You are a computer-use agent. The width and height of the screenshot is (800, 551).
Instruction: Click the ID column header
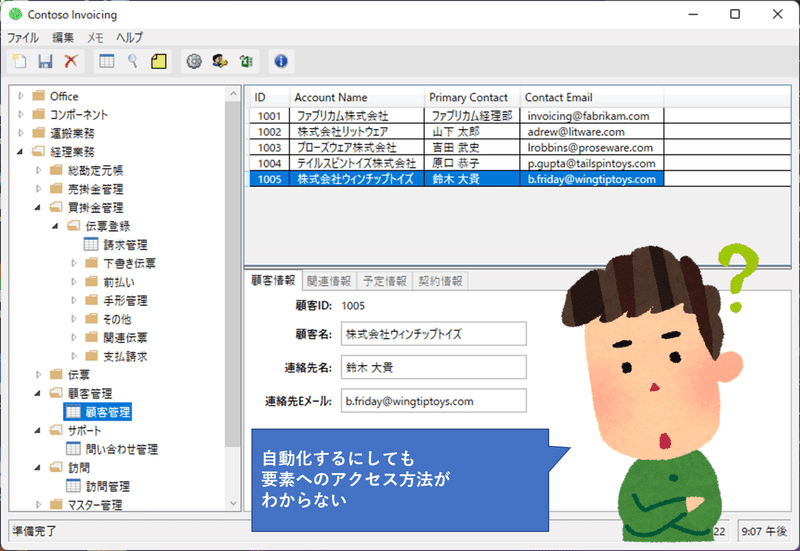pos(269,97)
